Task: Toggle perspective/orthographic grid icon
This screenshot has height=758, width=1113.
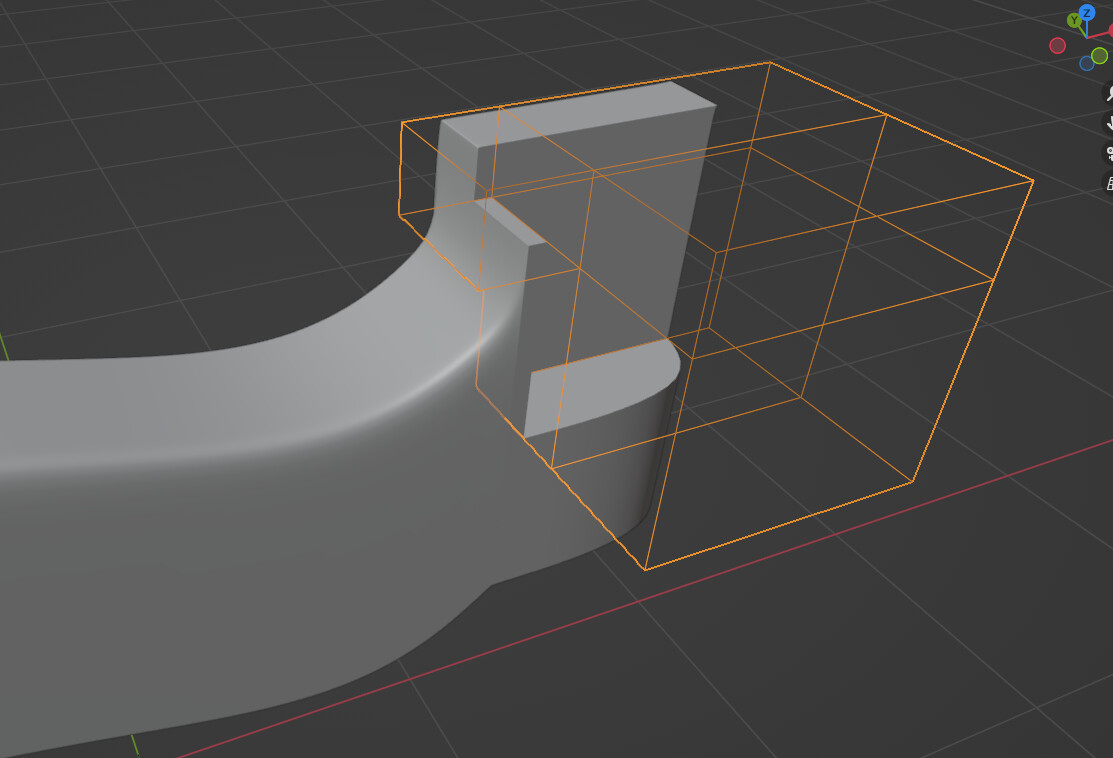Action: (x=1109, y=182)
